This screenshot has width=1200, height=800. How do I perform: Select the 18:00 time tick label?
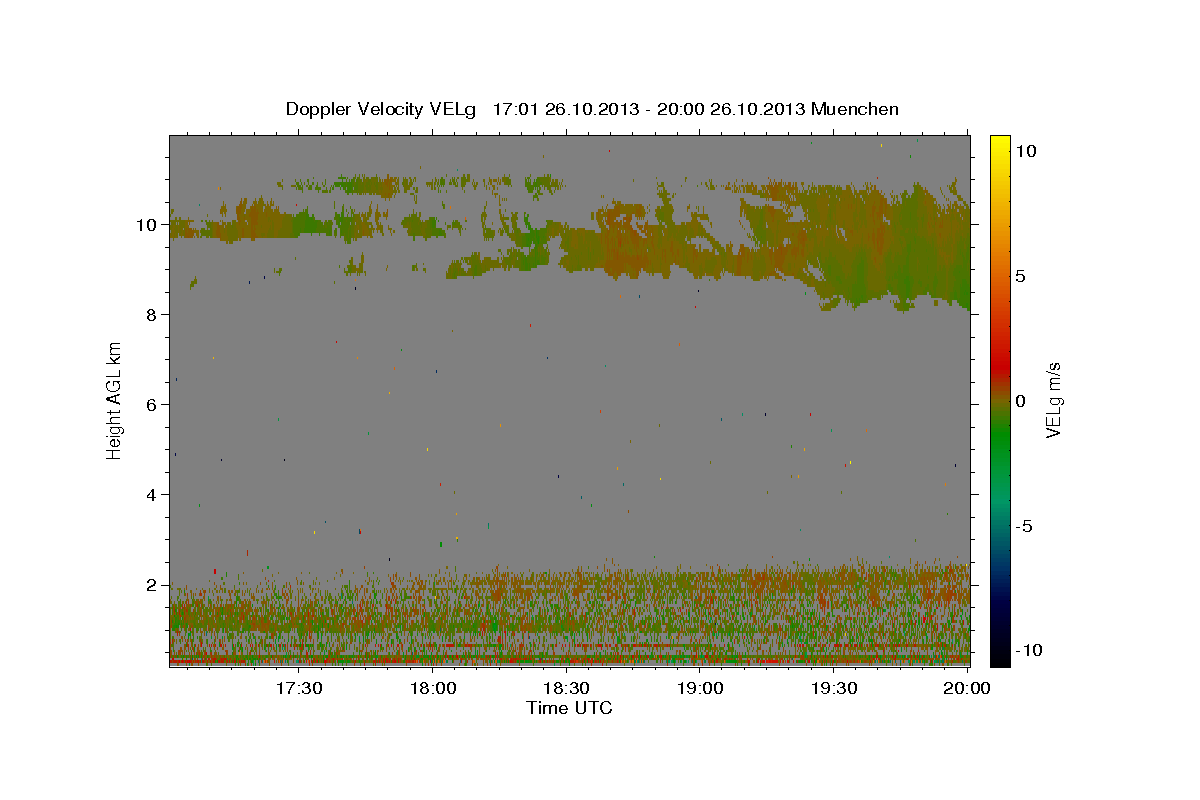[432, 688]
